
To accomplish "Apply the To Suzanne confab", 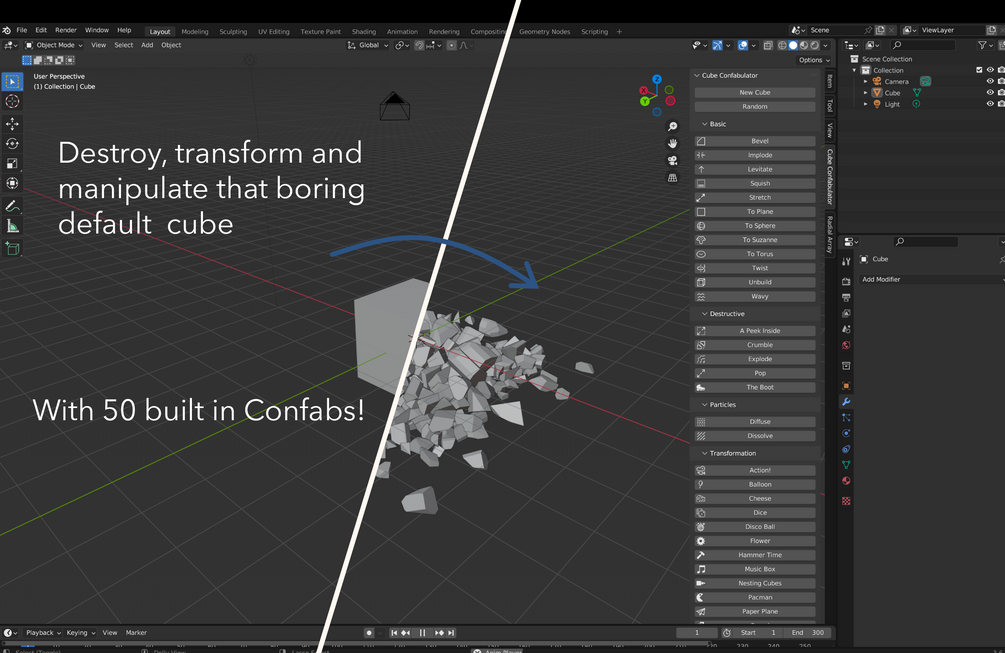I will 754,240.
